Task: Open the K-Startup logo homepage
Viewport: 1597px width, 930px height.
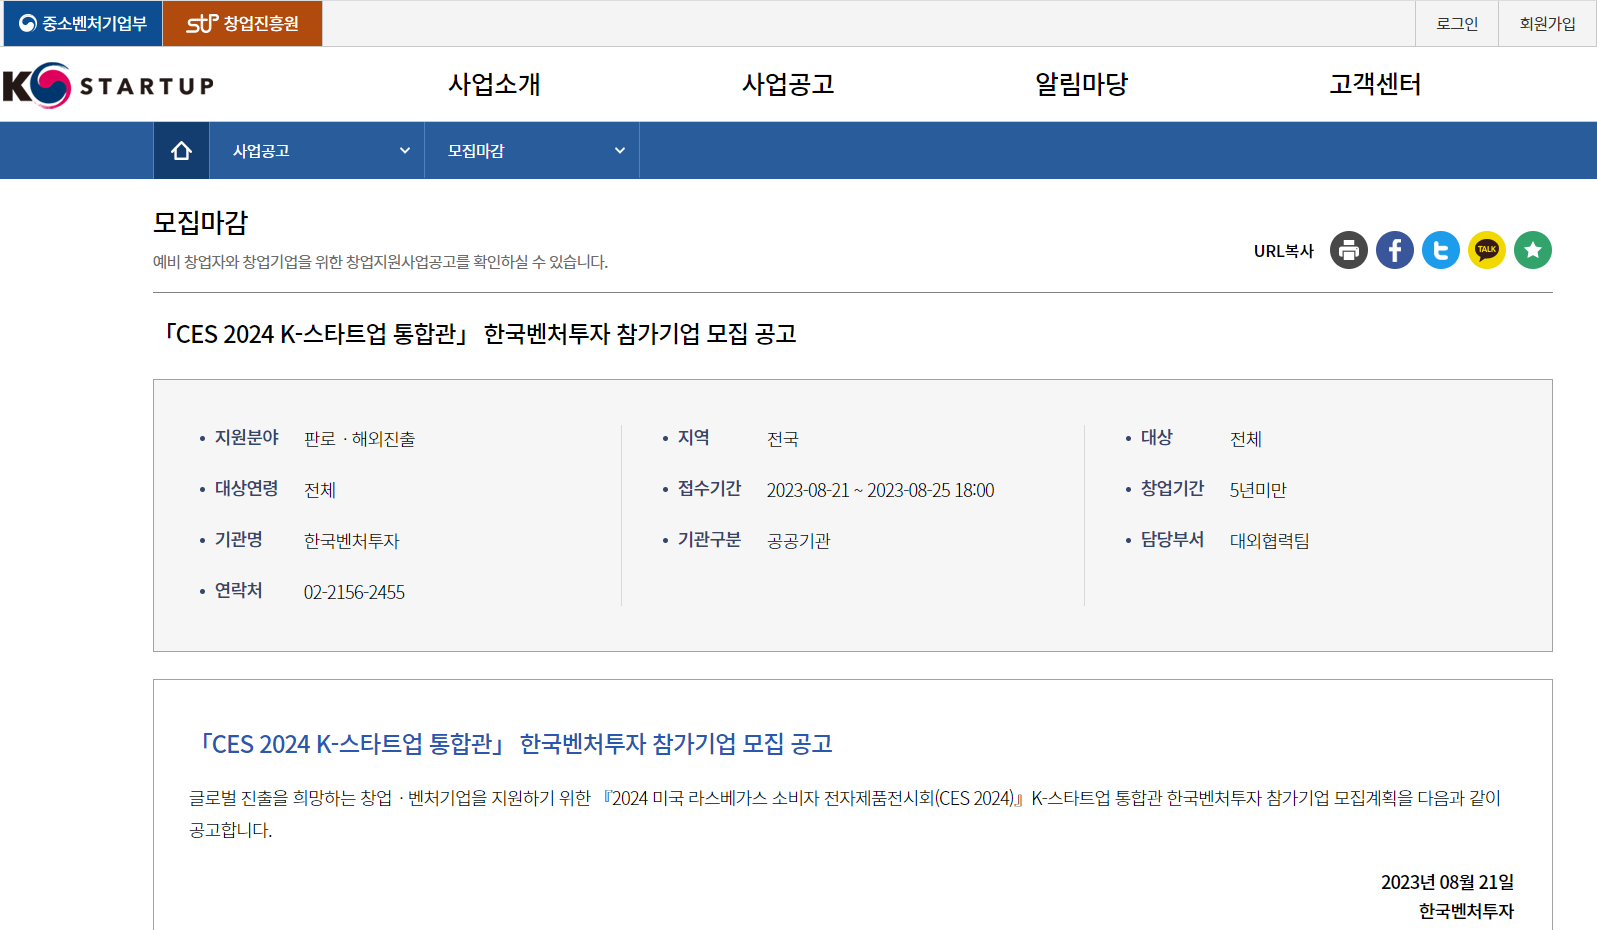Action: click(108, 85)
